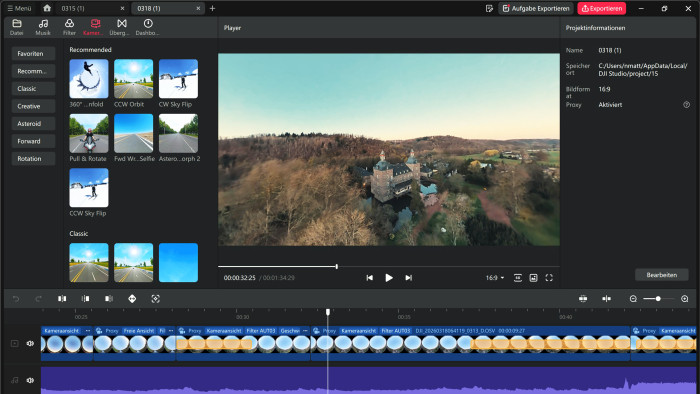Image resolution: width=700 pixels, height=394 pixels.
Task: Trim clip right of playhead
Action: click(108, 299)
